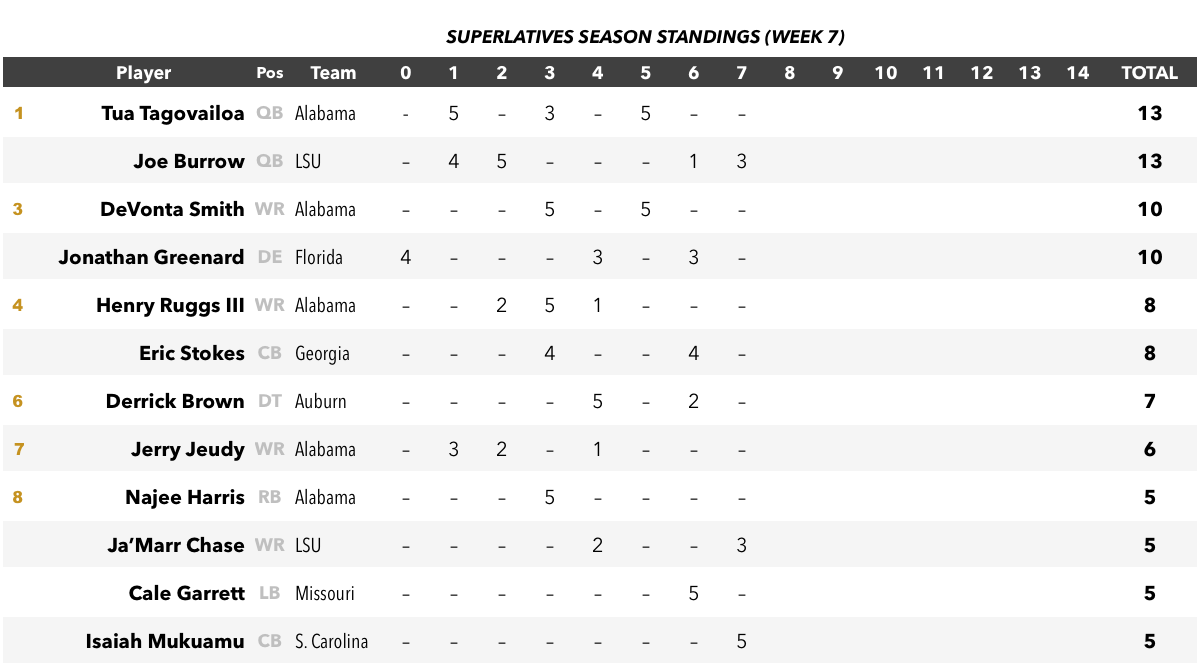Open the DeVonta Smith row
This screenshot has height=670, width=1200.
tap(600, 209)
